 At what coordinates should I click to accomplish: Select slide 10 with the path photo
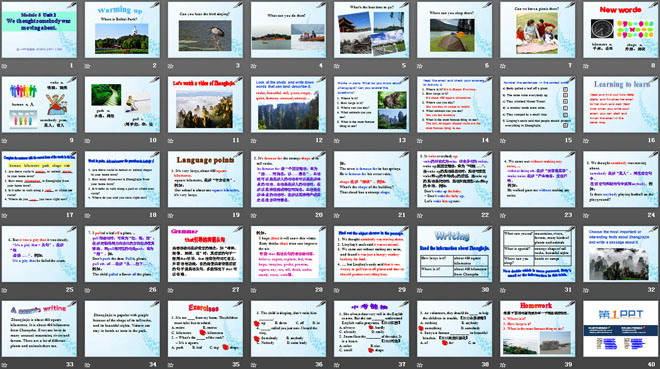pyautogui.click(x=122, y=105)
